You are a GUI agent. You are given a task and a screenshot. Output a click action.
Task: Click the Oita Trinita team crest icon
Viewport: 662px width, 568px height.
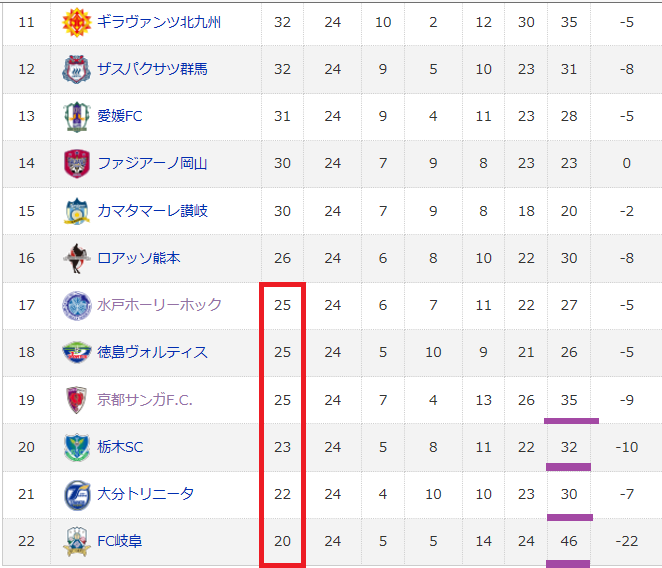76,494
